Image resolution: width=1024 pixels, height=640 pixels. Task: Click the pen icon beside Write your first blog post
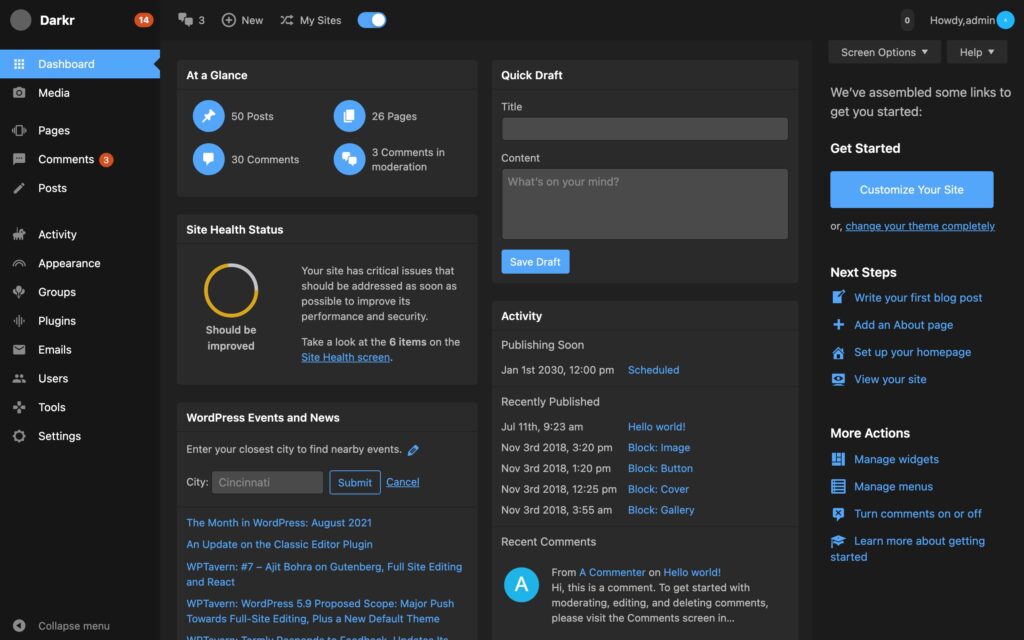pos(839,297)
